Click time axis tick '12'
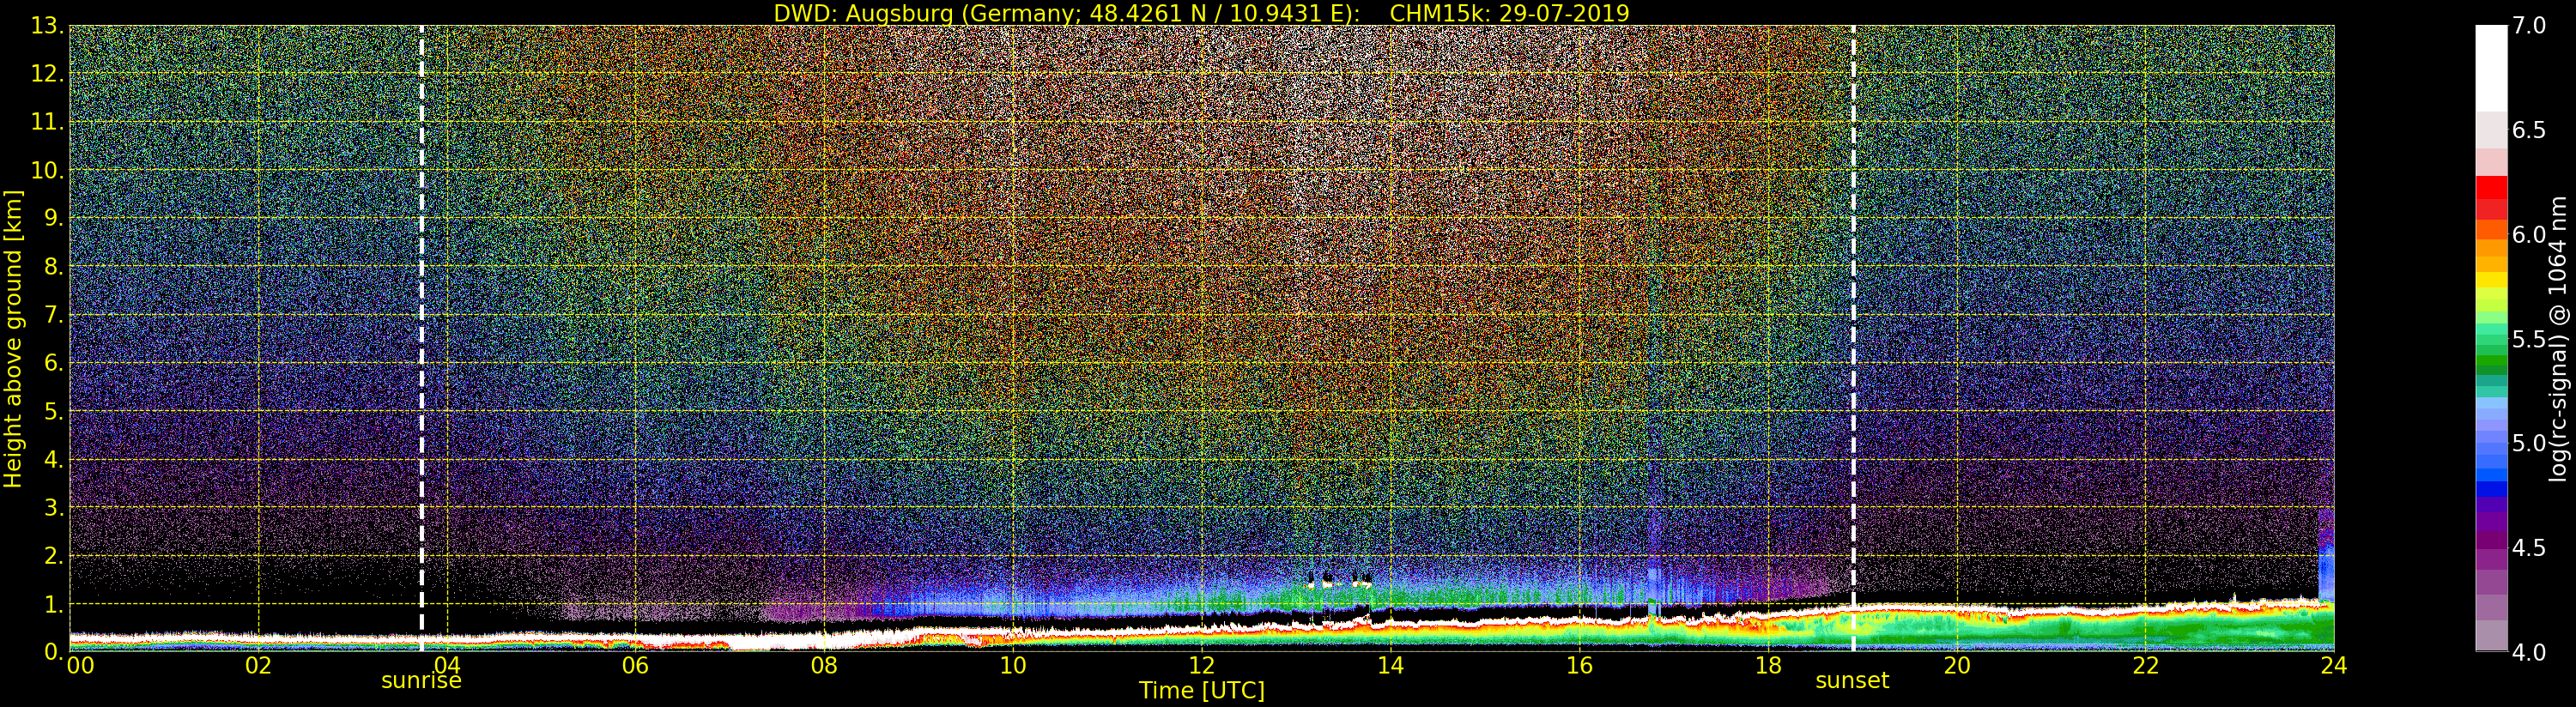Viewport: 2576px width, 707px height. point(1201,666)
